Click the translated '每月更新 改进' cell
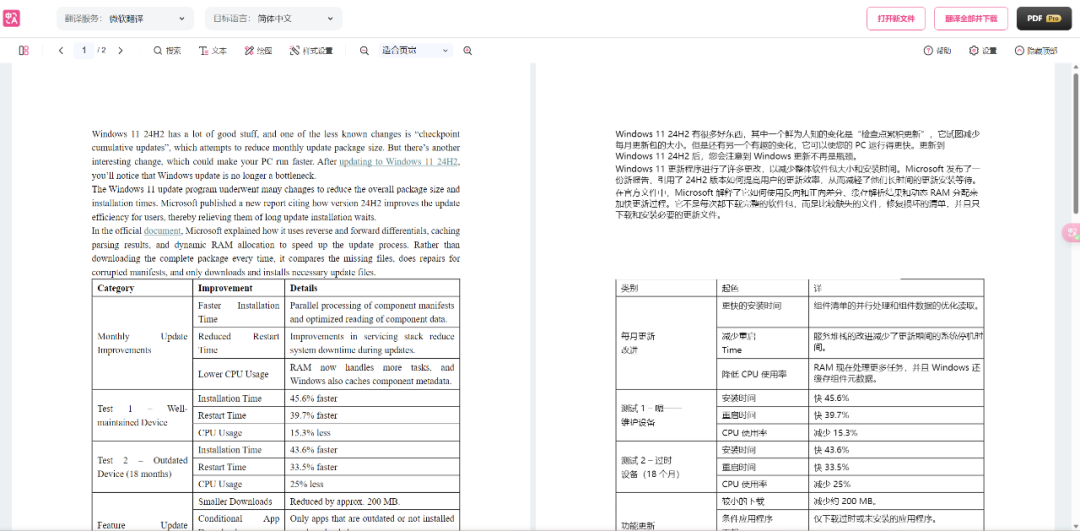 (x=666, y=343)
